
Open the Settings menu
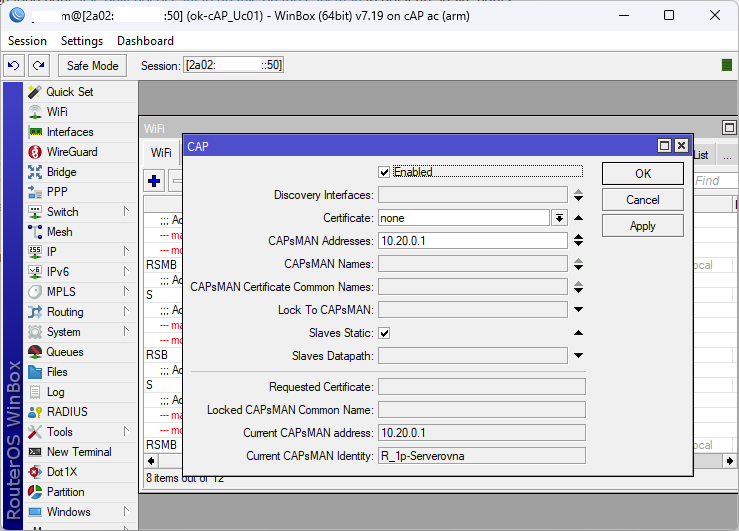(x=82, y=41)
